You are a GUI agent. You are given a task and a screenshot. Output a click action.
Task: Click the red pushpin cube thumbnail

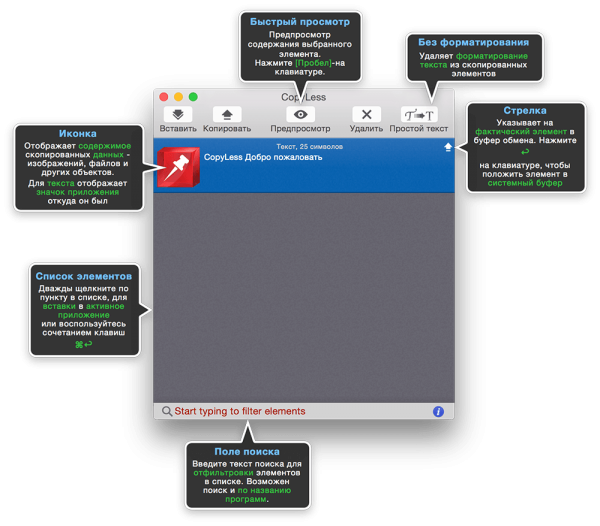tap(178, 167)
